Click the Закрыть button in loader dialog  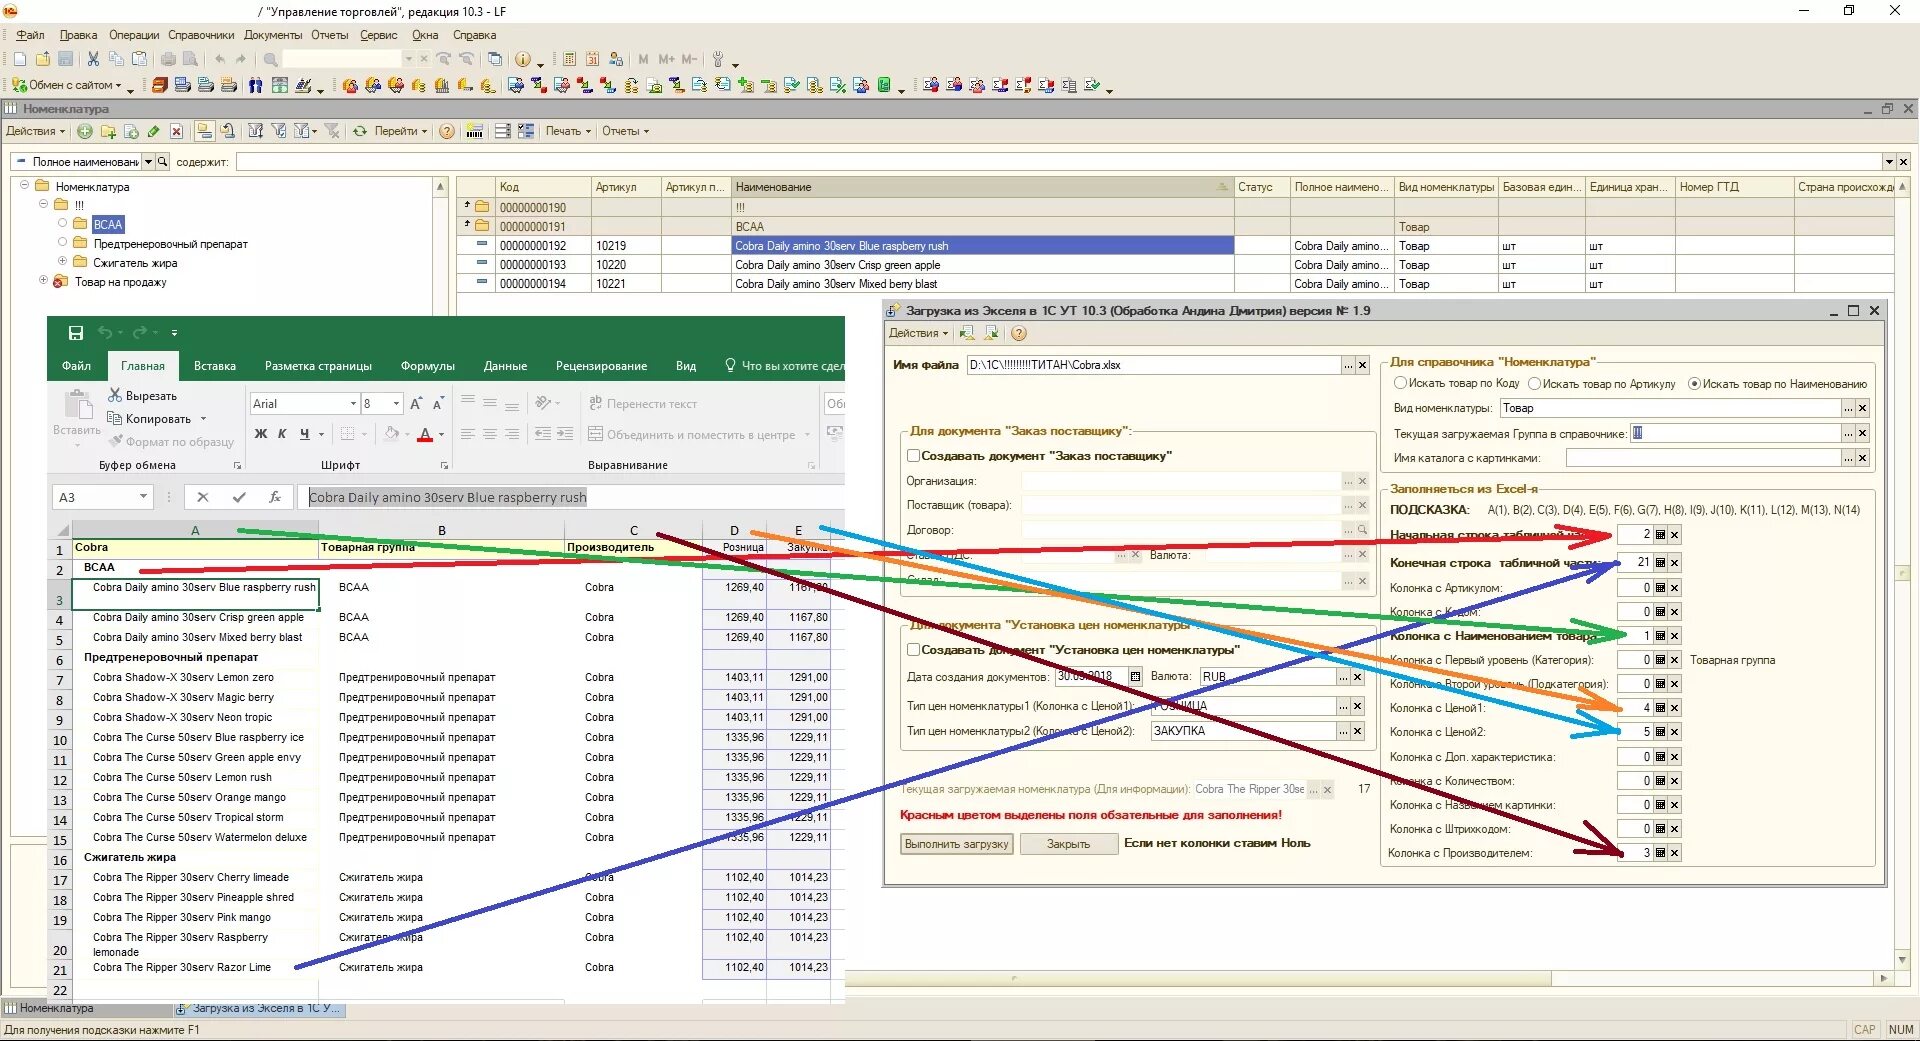tap(1068, 844)
